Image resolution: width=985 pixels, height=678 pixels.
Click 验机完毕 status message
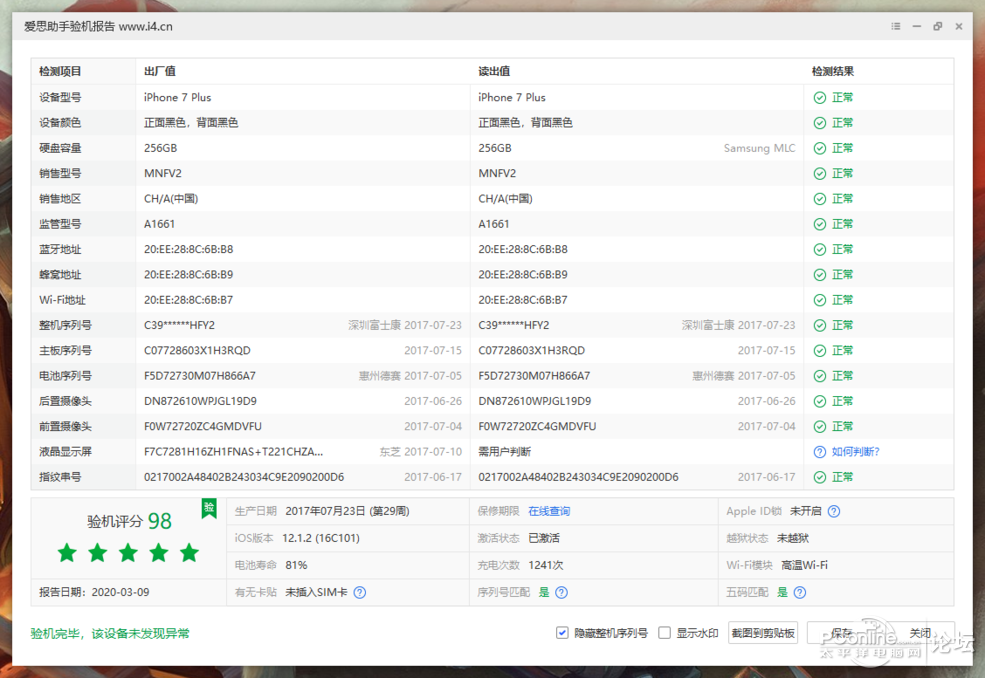pyautogui.click(x=110, y=633)
